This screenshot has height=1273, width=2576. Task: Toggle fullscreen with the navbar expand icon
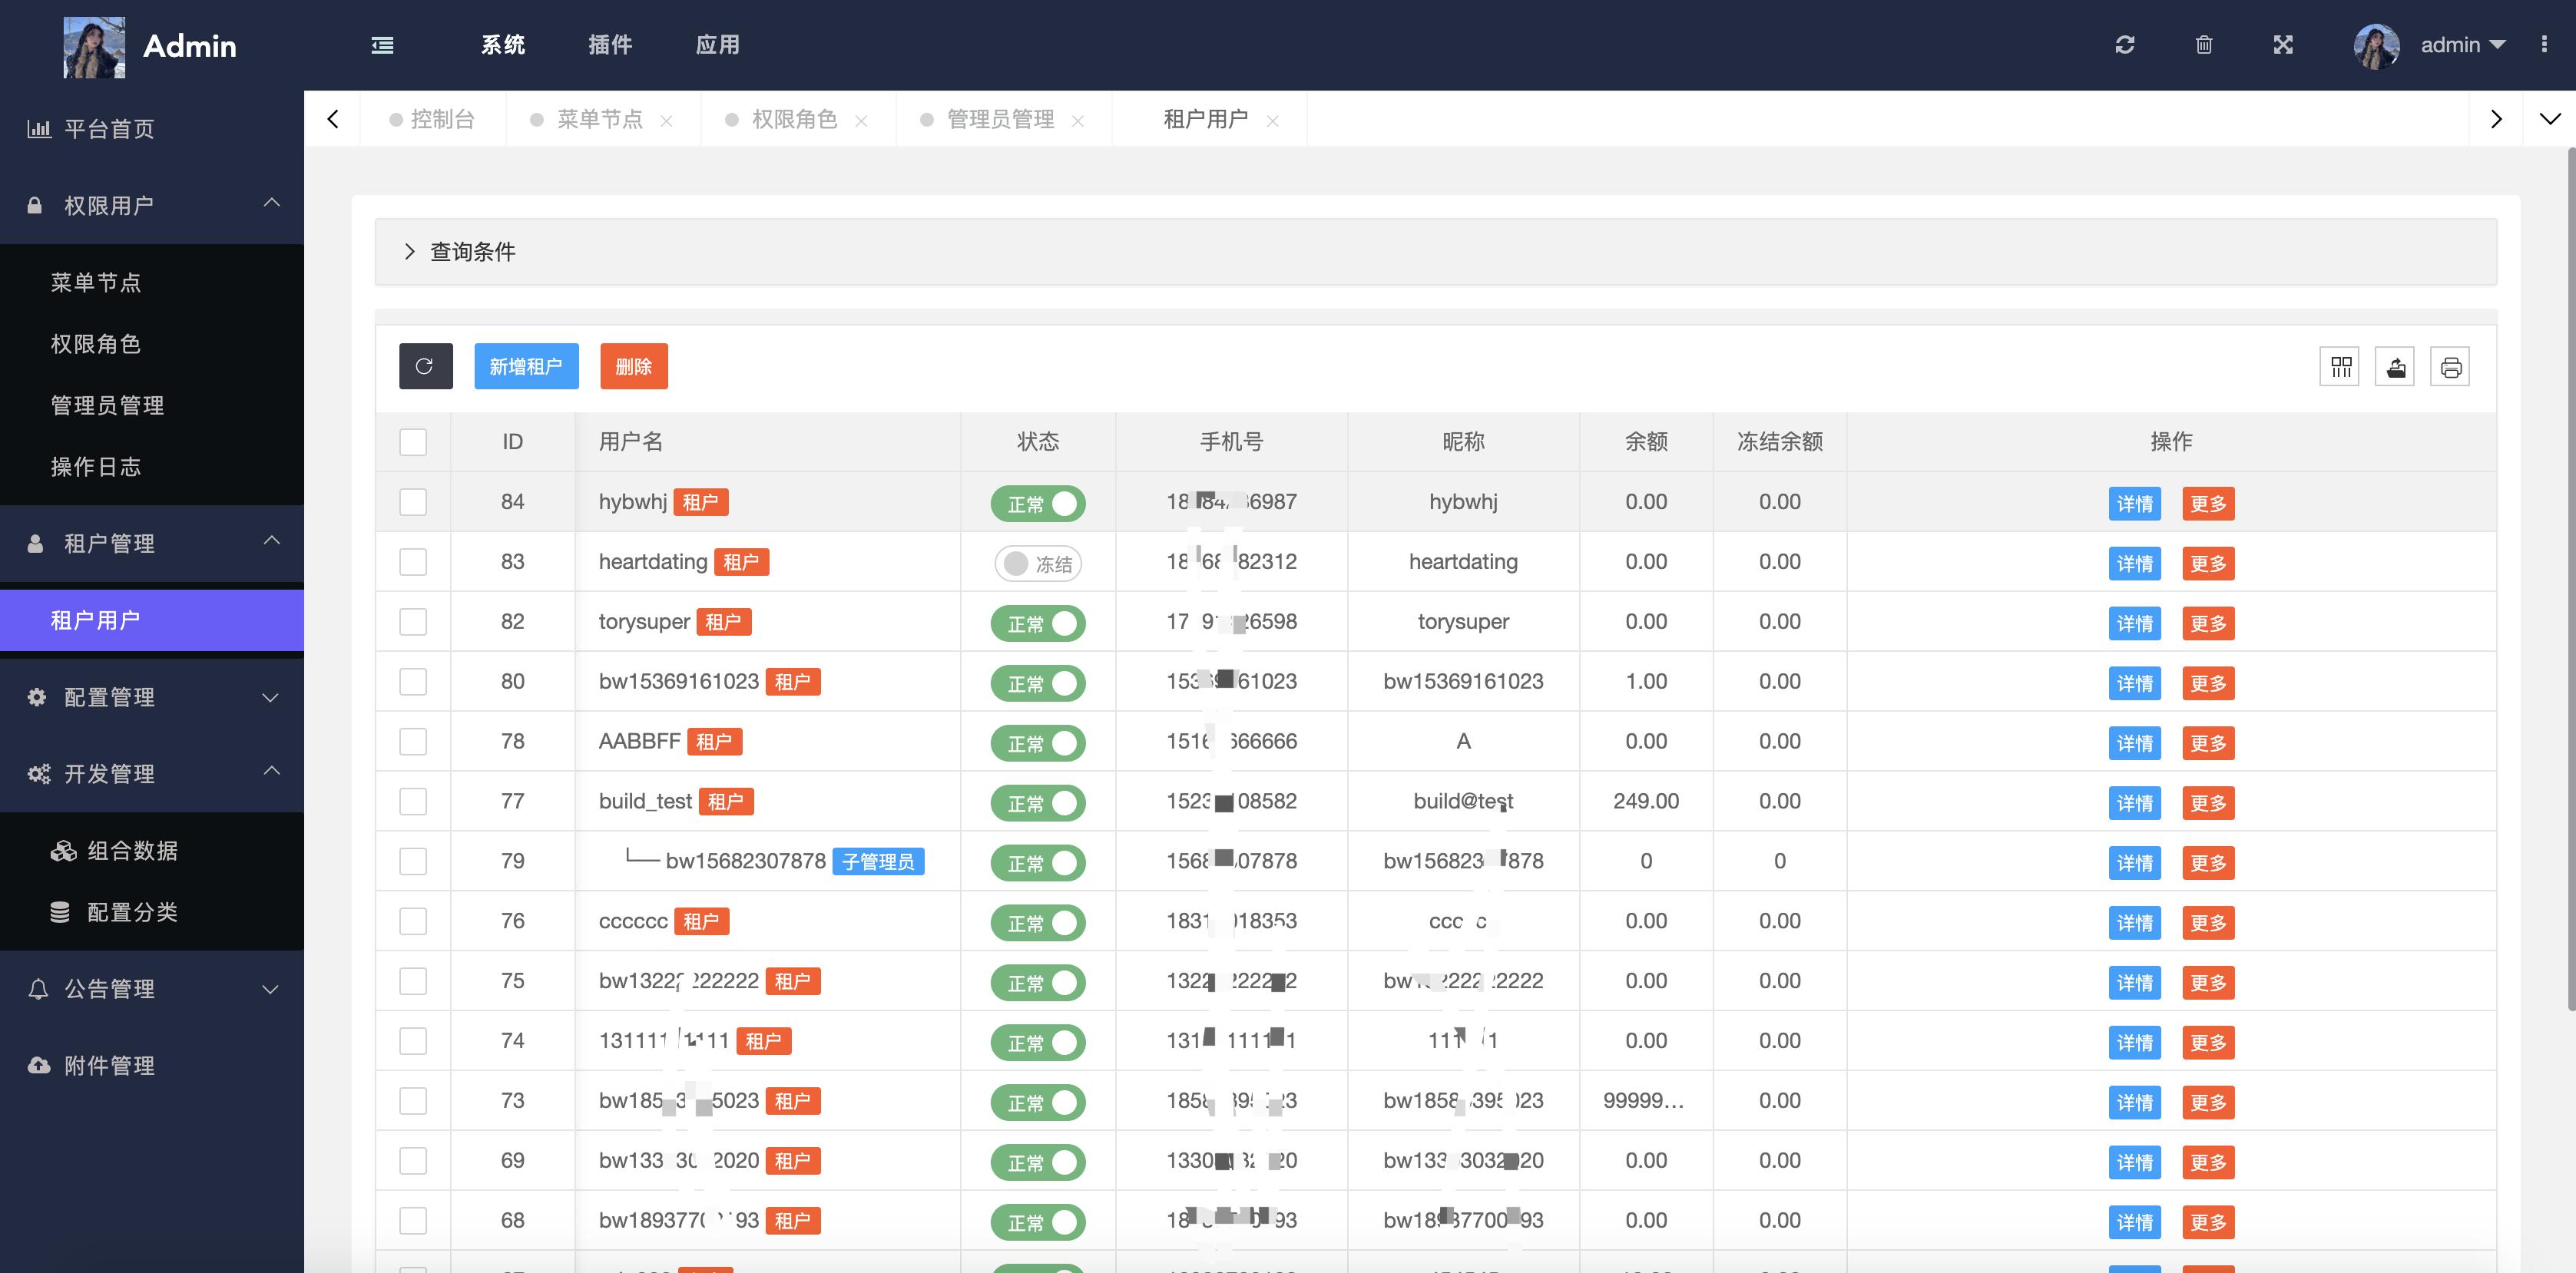click(x=2283, y=45)
